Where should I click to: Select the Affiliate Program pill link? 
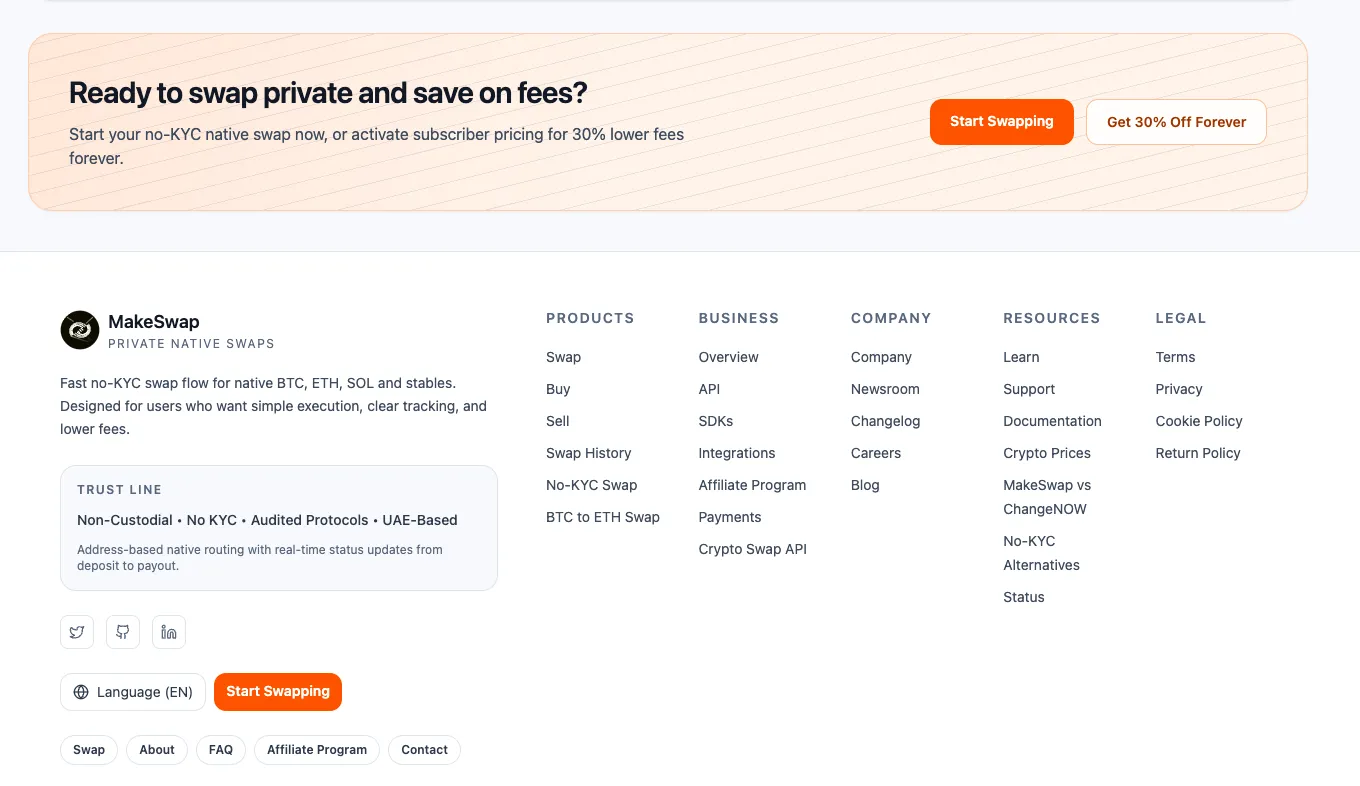[317, 750]
